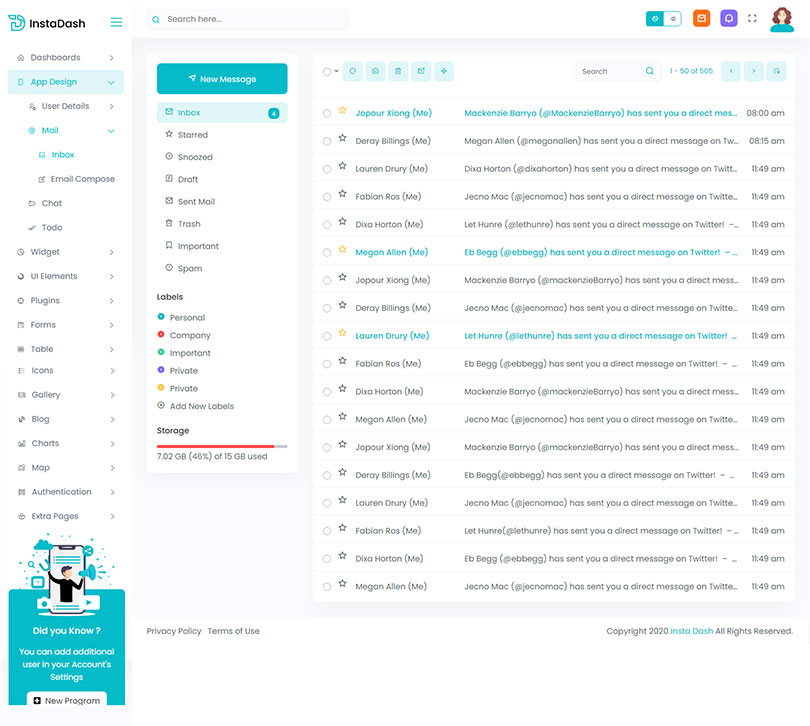Star the first Jopour Xiong email
The image size is (810, 726).
[342, 112]
